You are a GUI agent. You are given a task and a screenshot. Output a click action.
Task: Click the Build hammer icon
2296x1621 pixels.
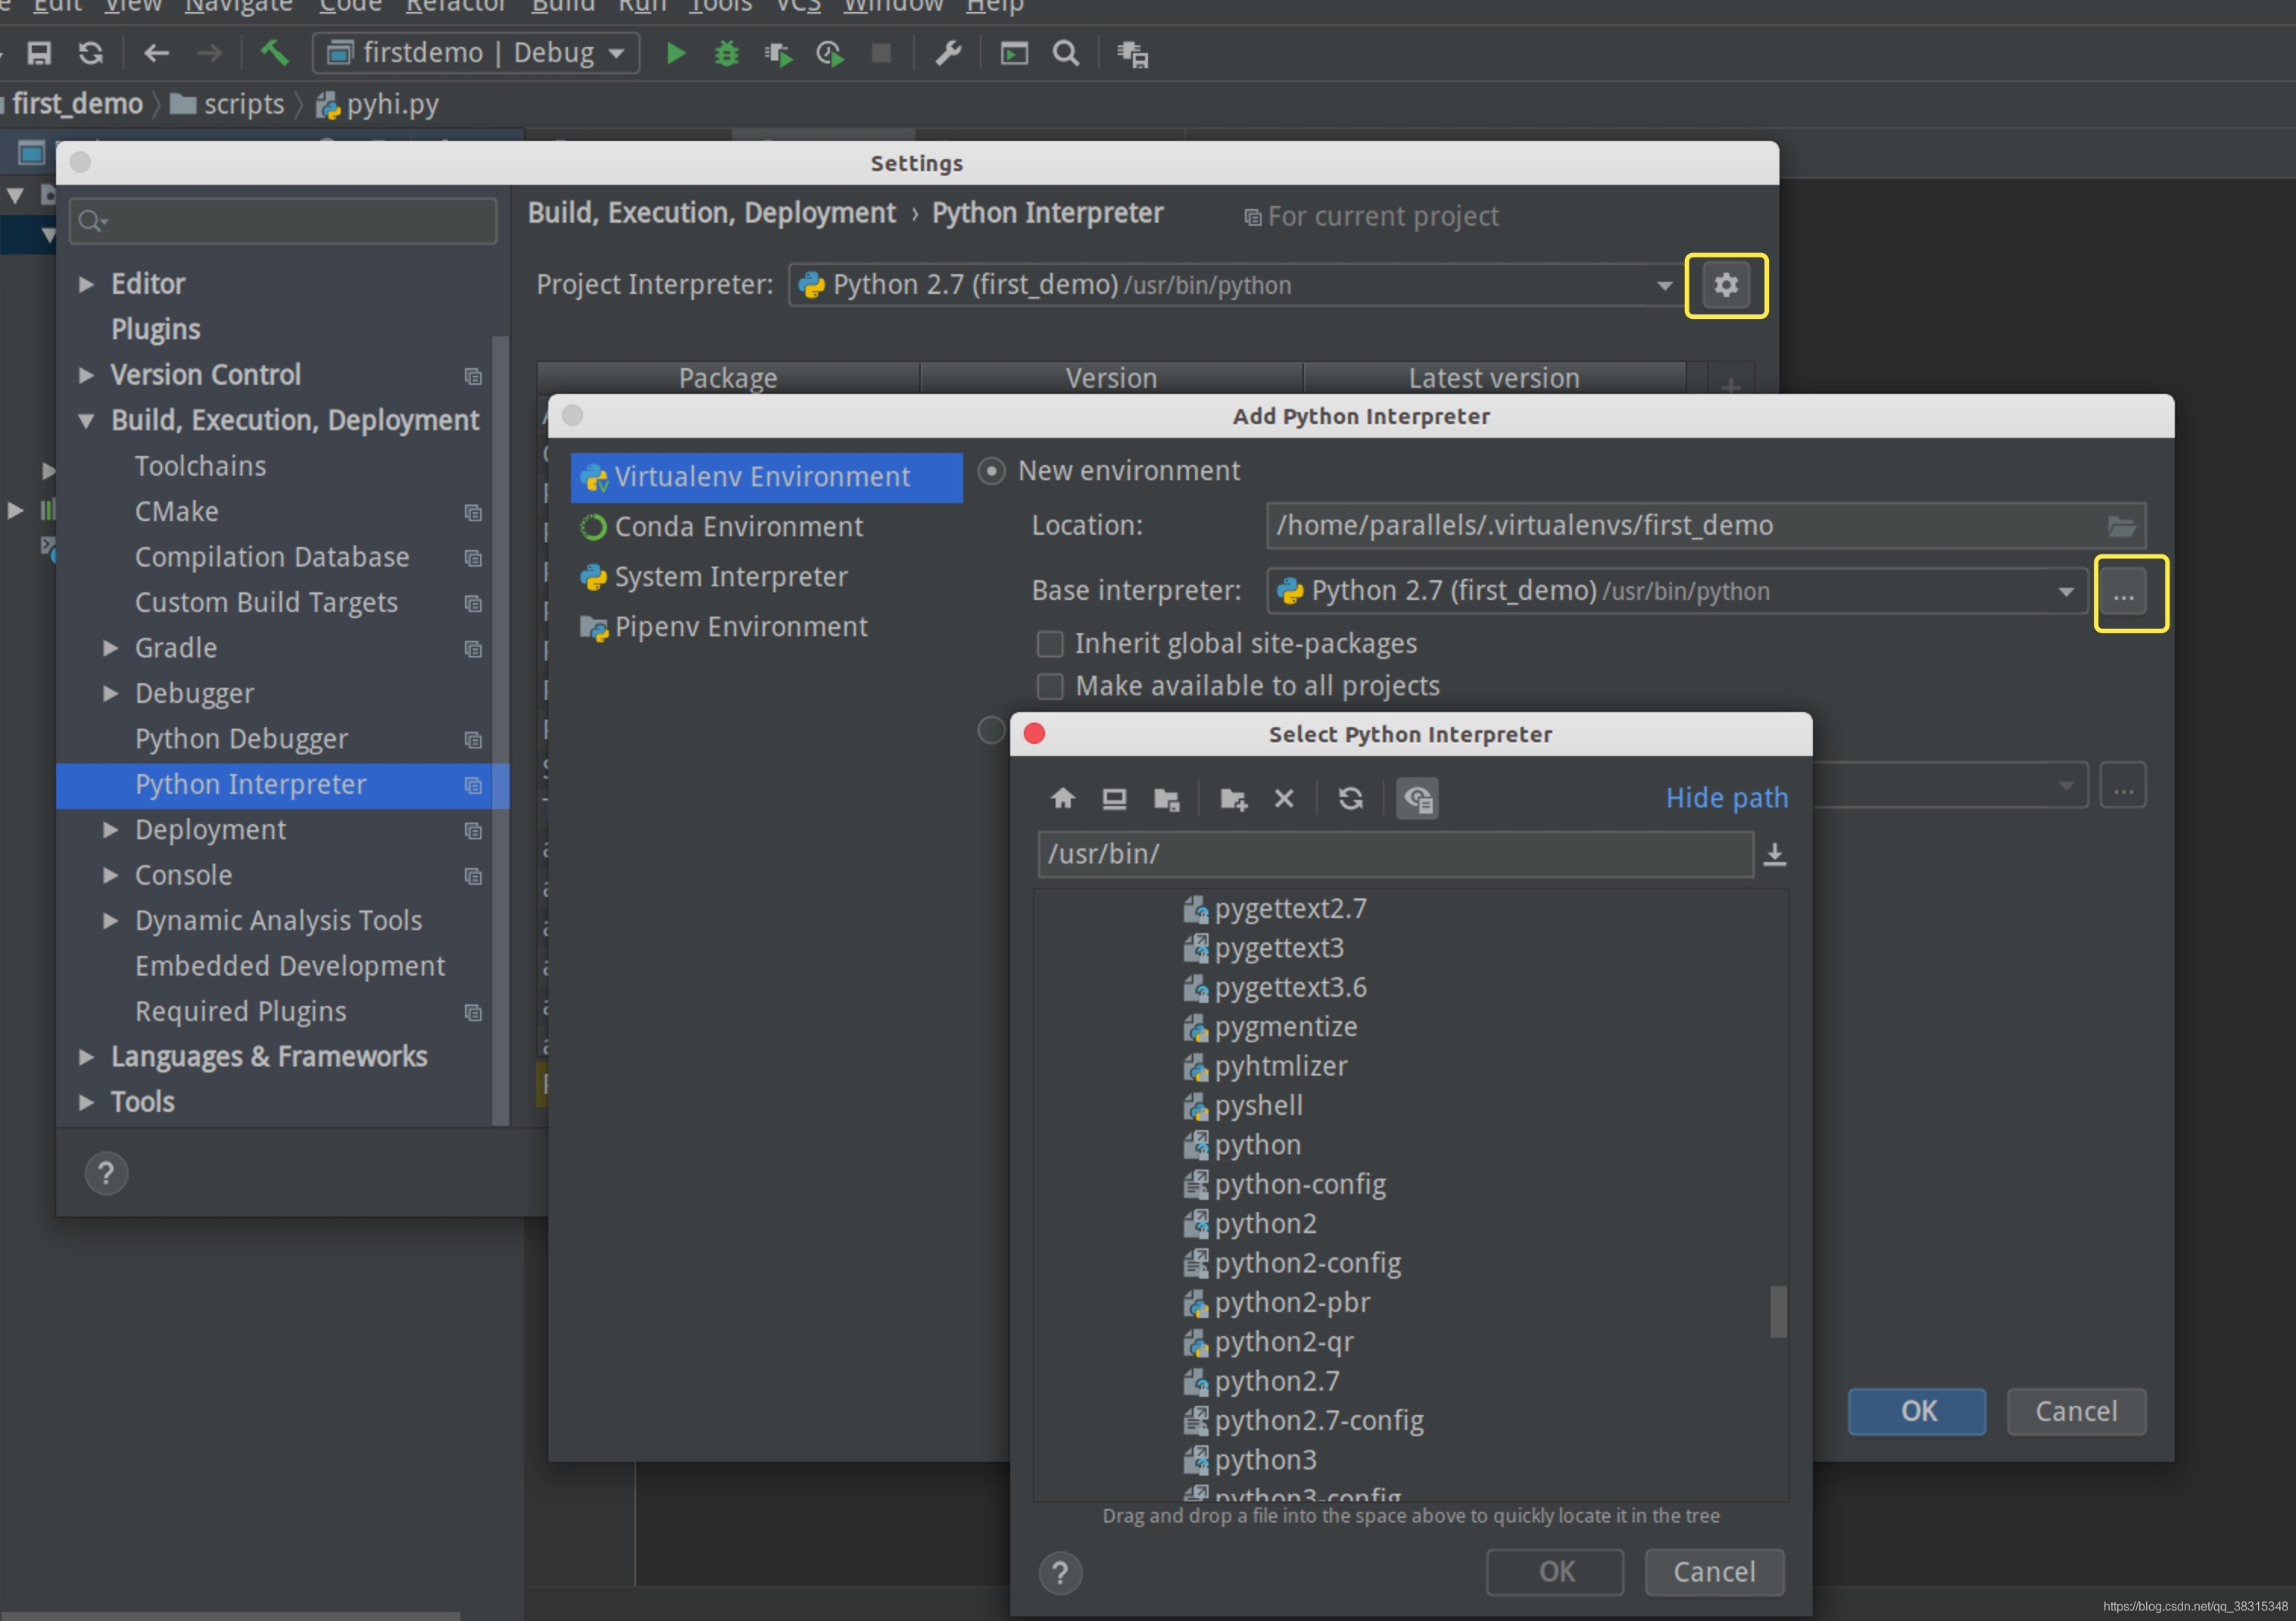[x=275, y=52]
